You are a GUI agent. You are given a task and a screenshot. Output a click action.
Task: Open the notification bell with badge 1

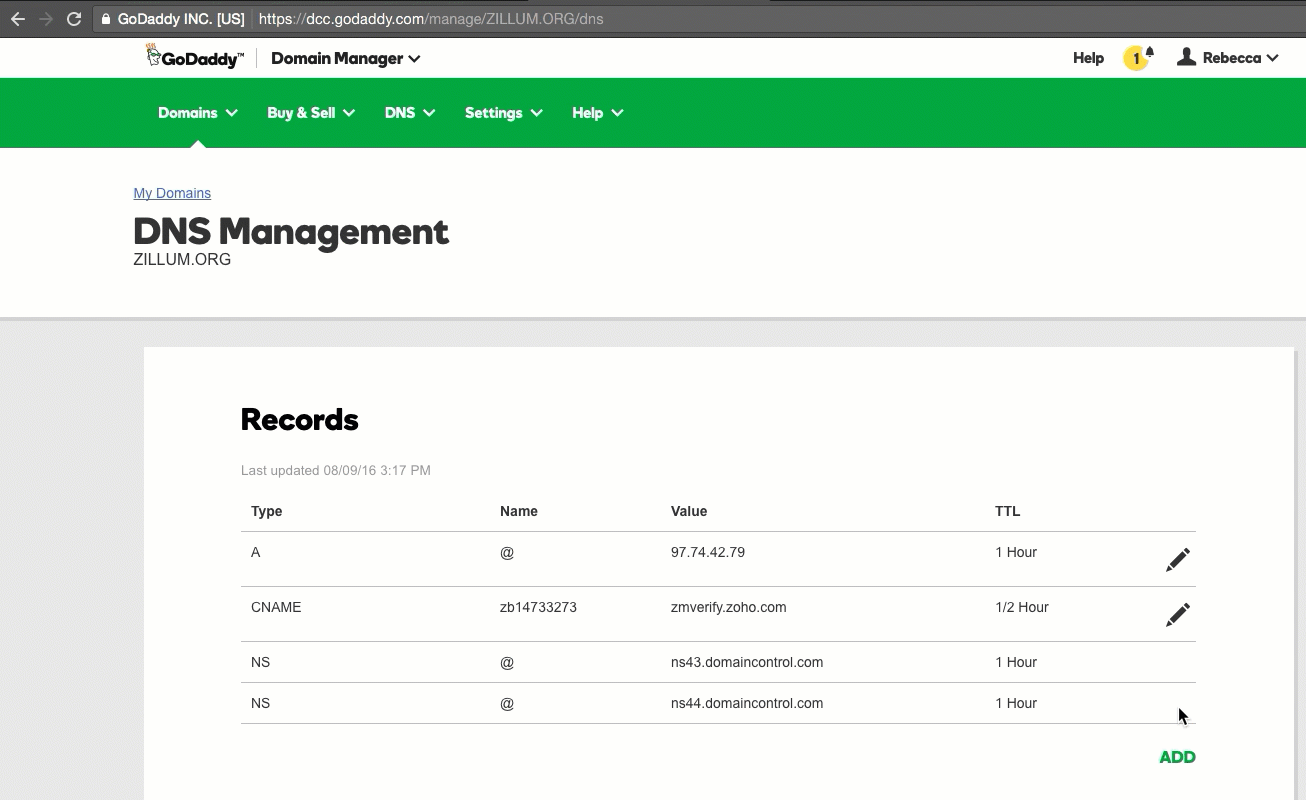1138,58
